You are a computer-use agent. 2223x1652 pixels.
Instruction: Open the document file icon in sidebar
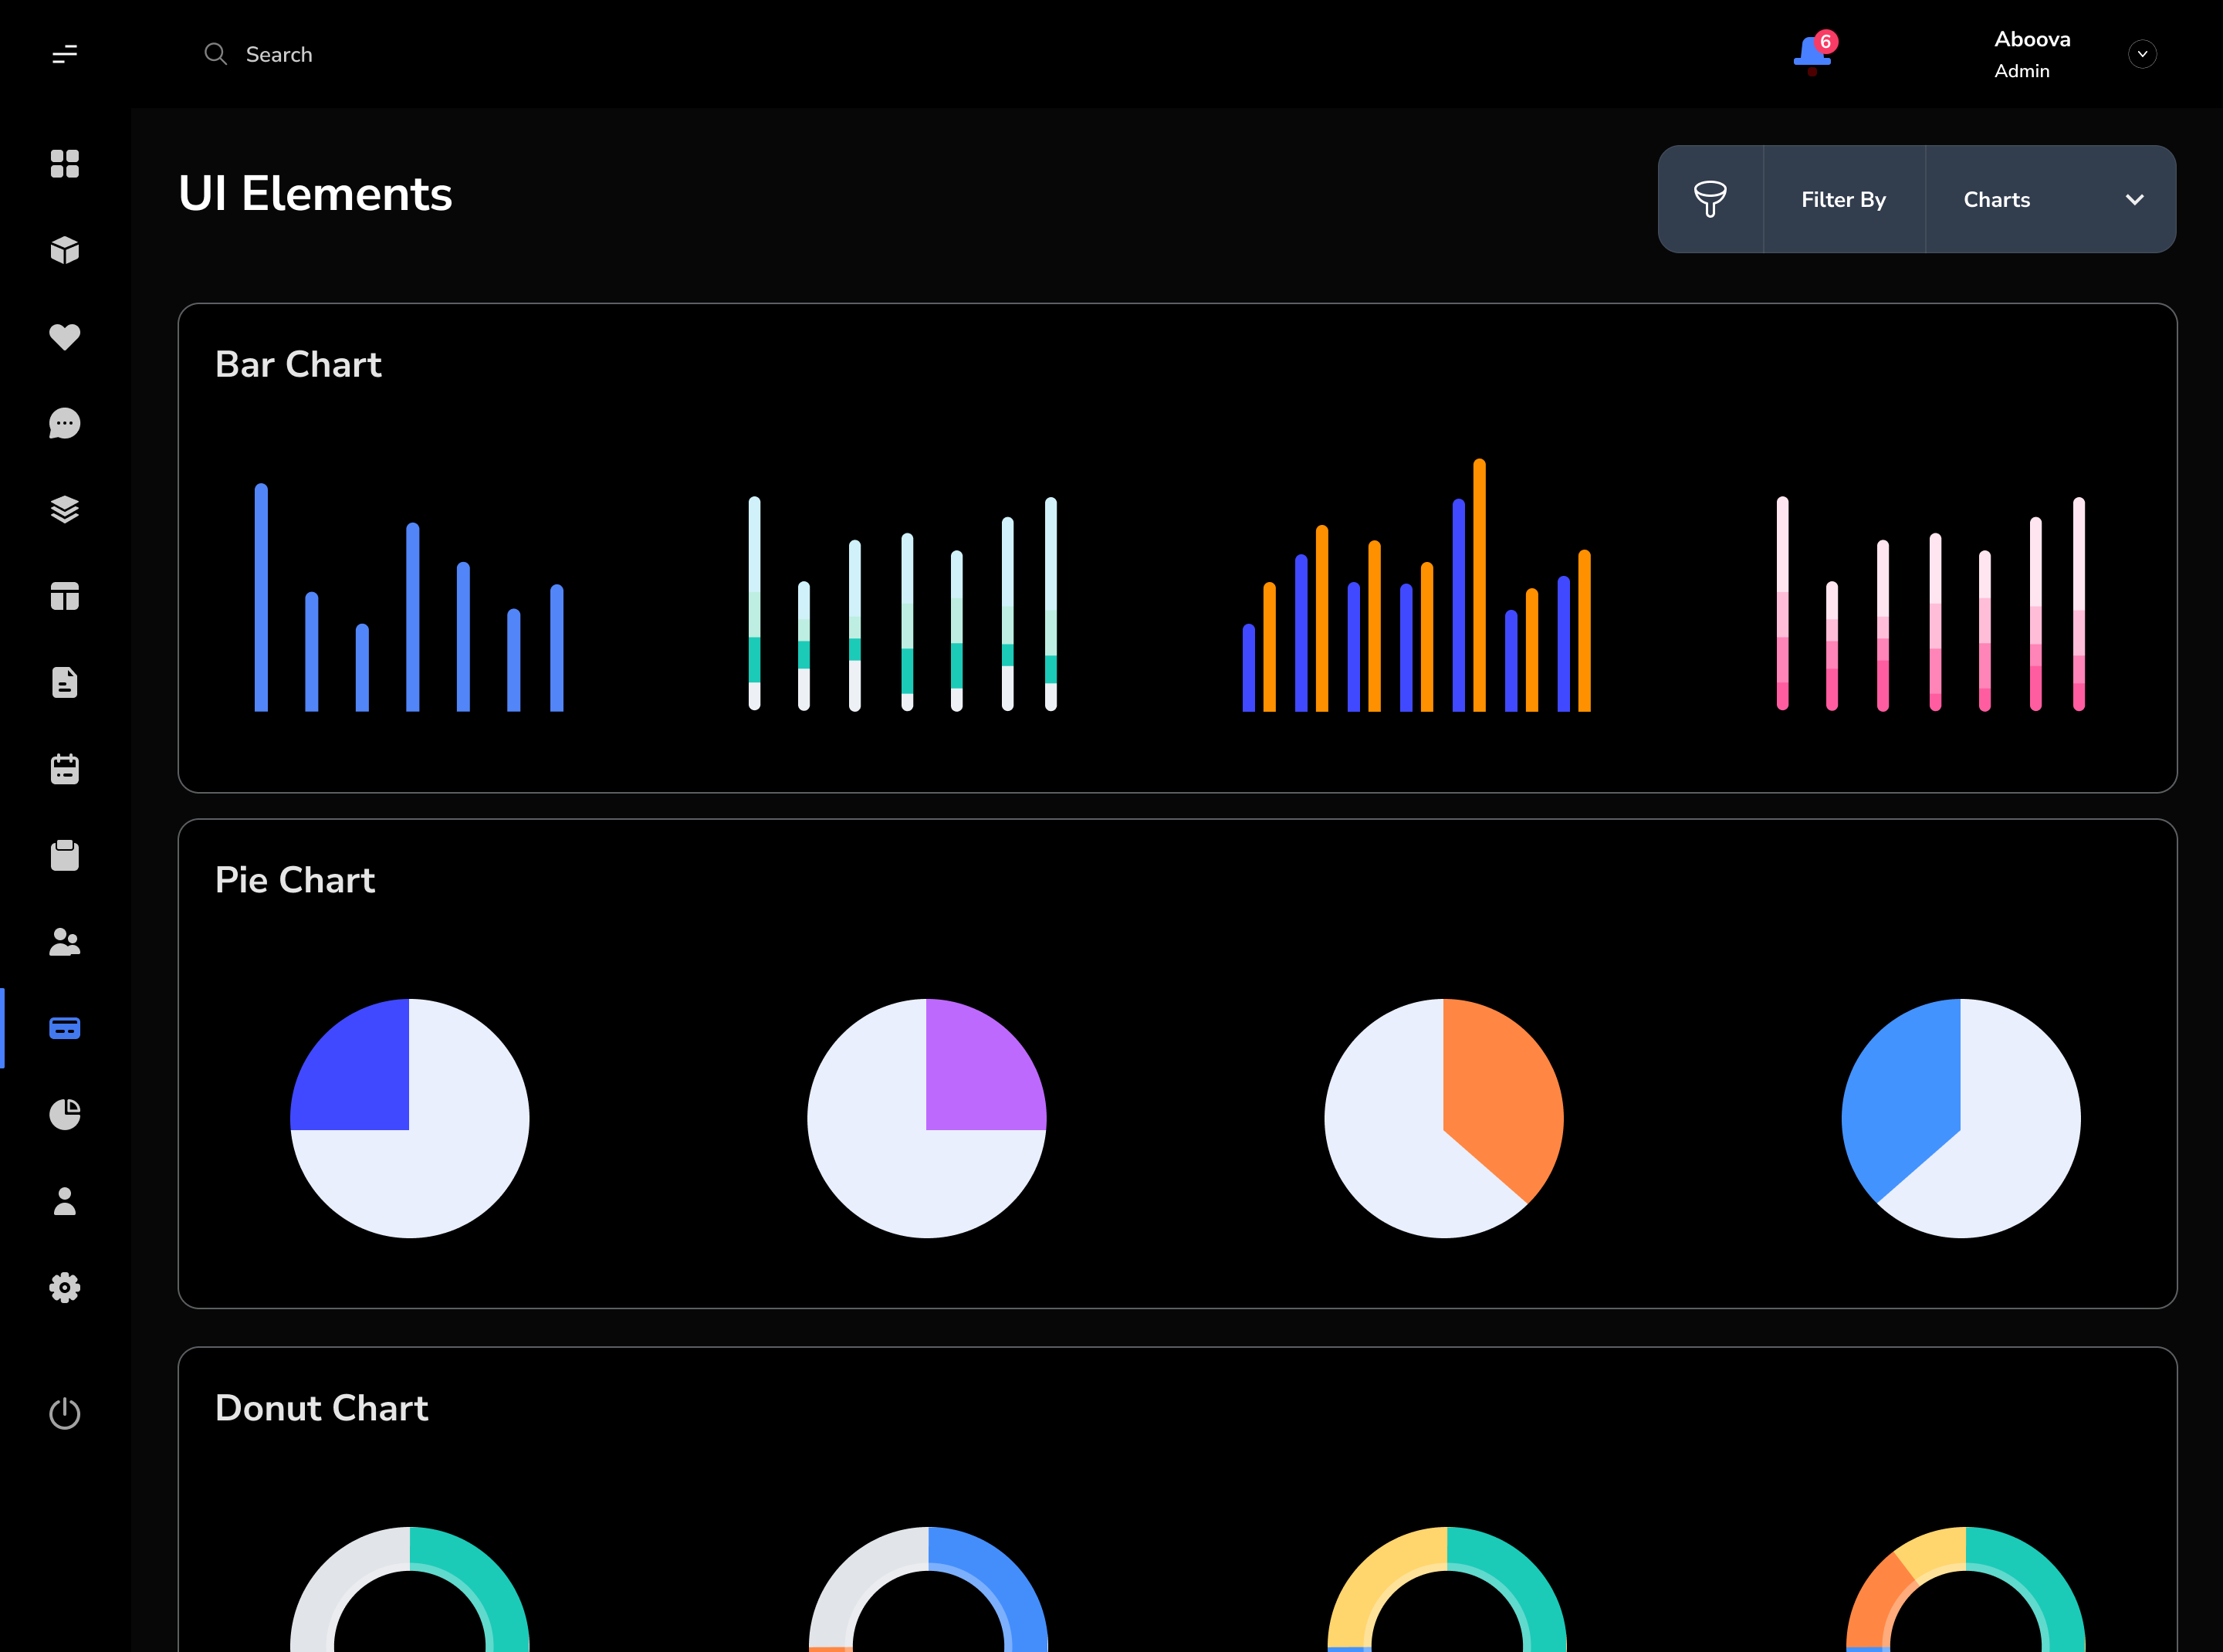(x=65, y=682)
